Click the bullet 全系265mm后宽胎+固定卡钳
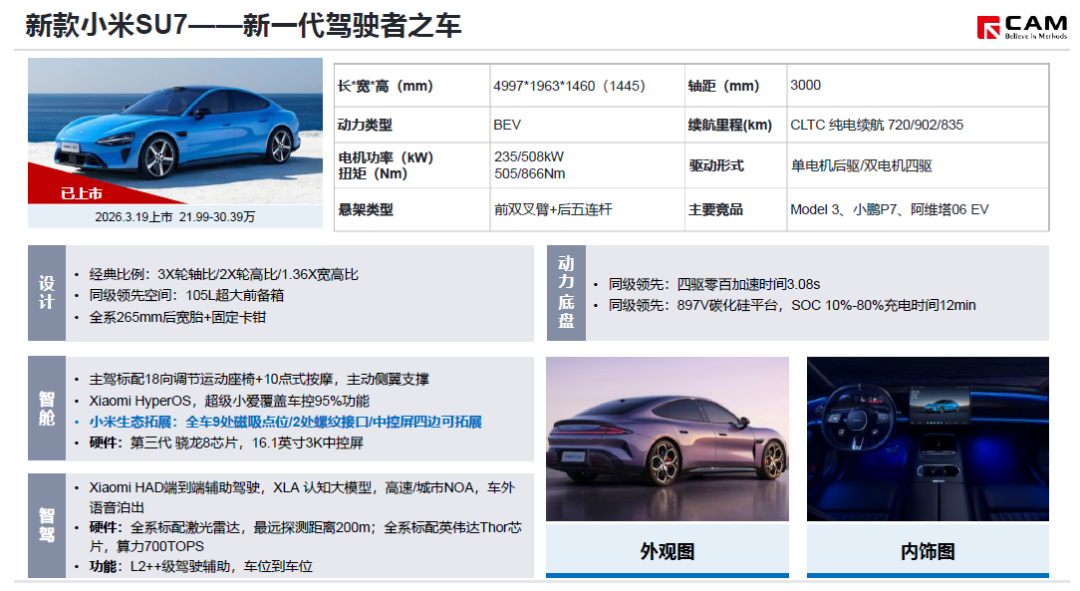Screen dimensions: 1080x591 (177, 318)
